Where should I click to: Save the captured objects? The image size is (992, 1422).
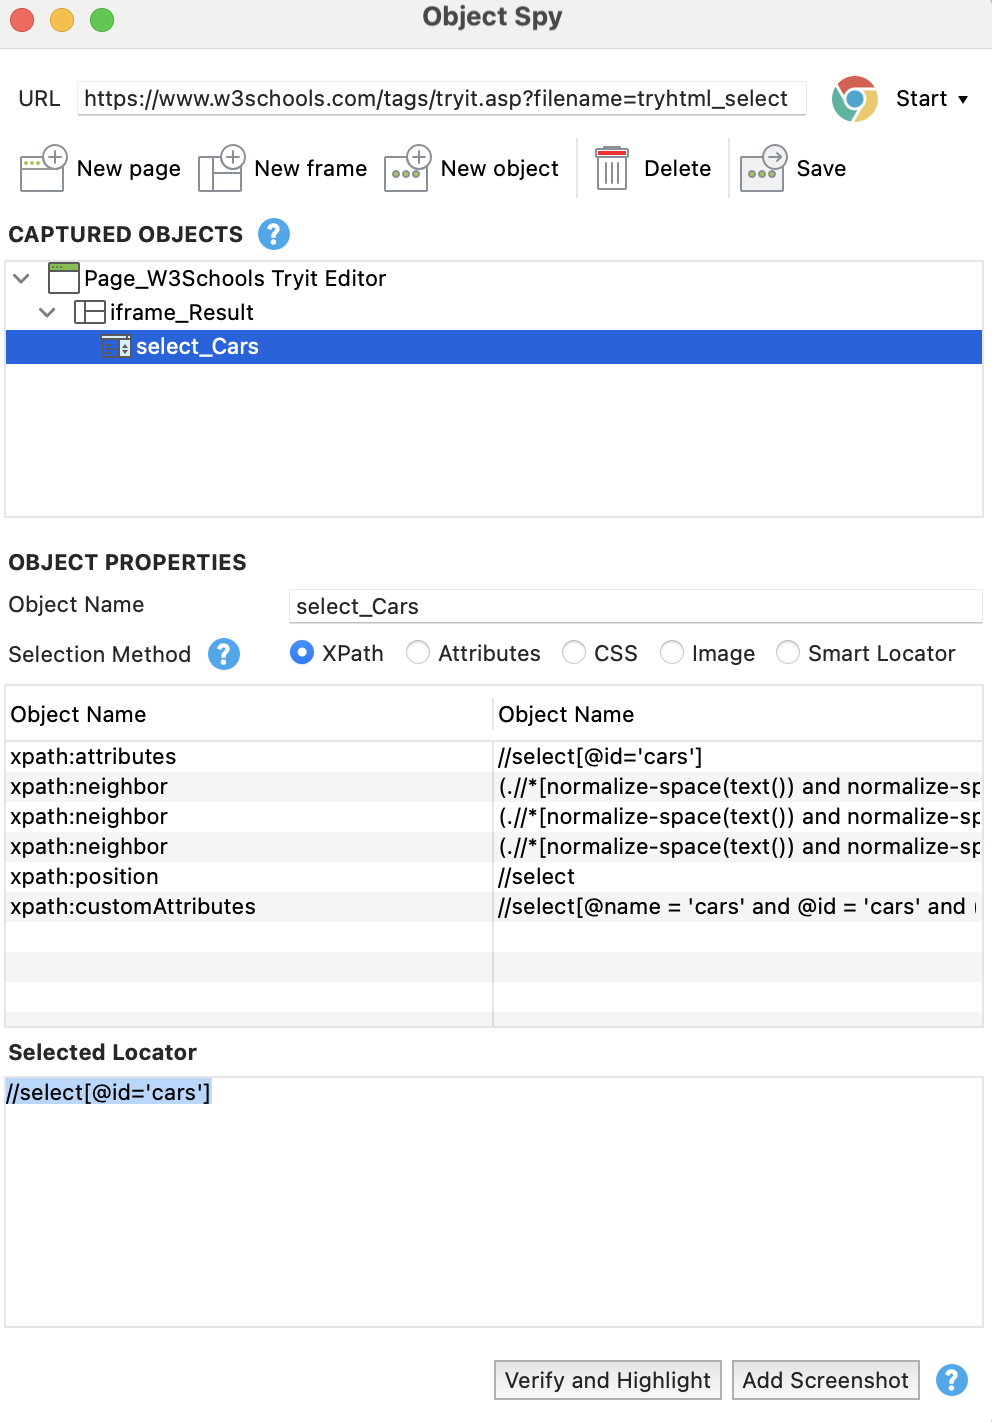click(761, 168)
